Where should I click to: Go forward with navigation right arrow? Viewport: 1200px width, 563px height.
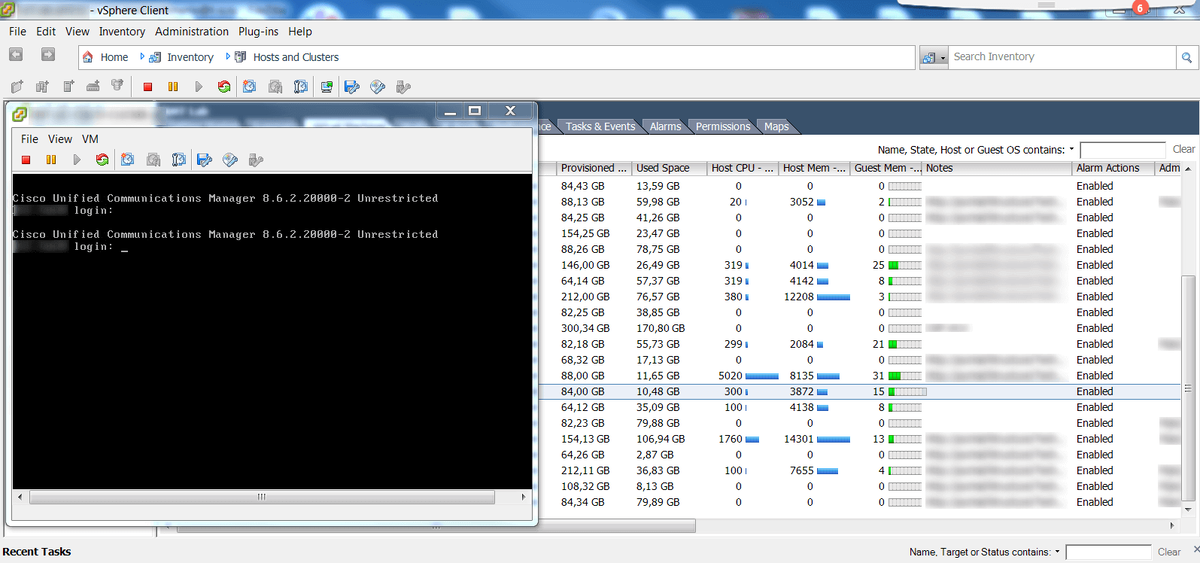click(x=46, y=56)
